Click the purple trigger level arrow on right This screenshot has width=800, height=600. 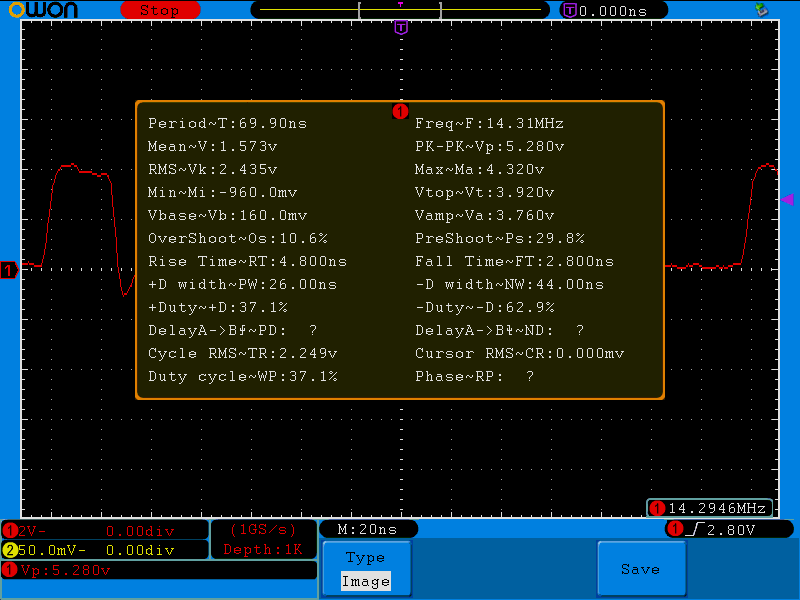click(x=786, y=200)
